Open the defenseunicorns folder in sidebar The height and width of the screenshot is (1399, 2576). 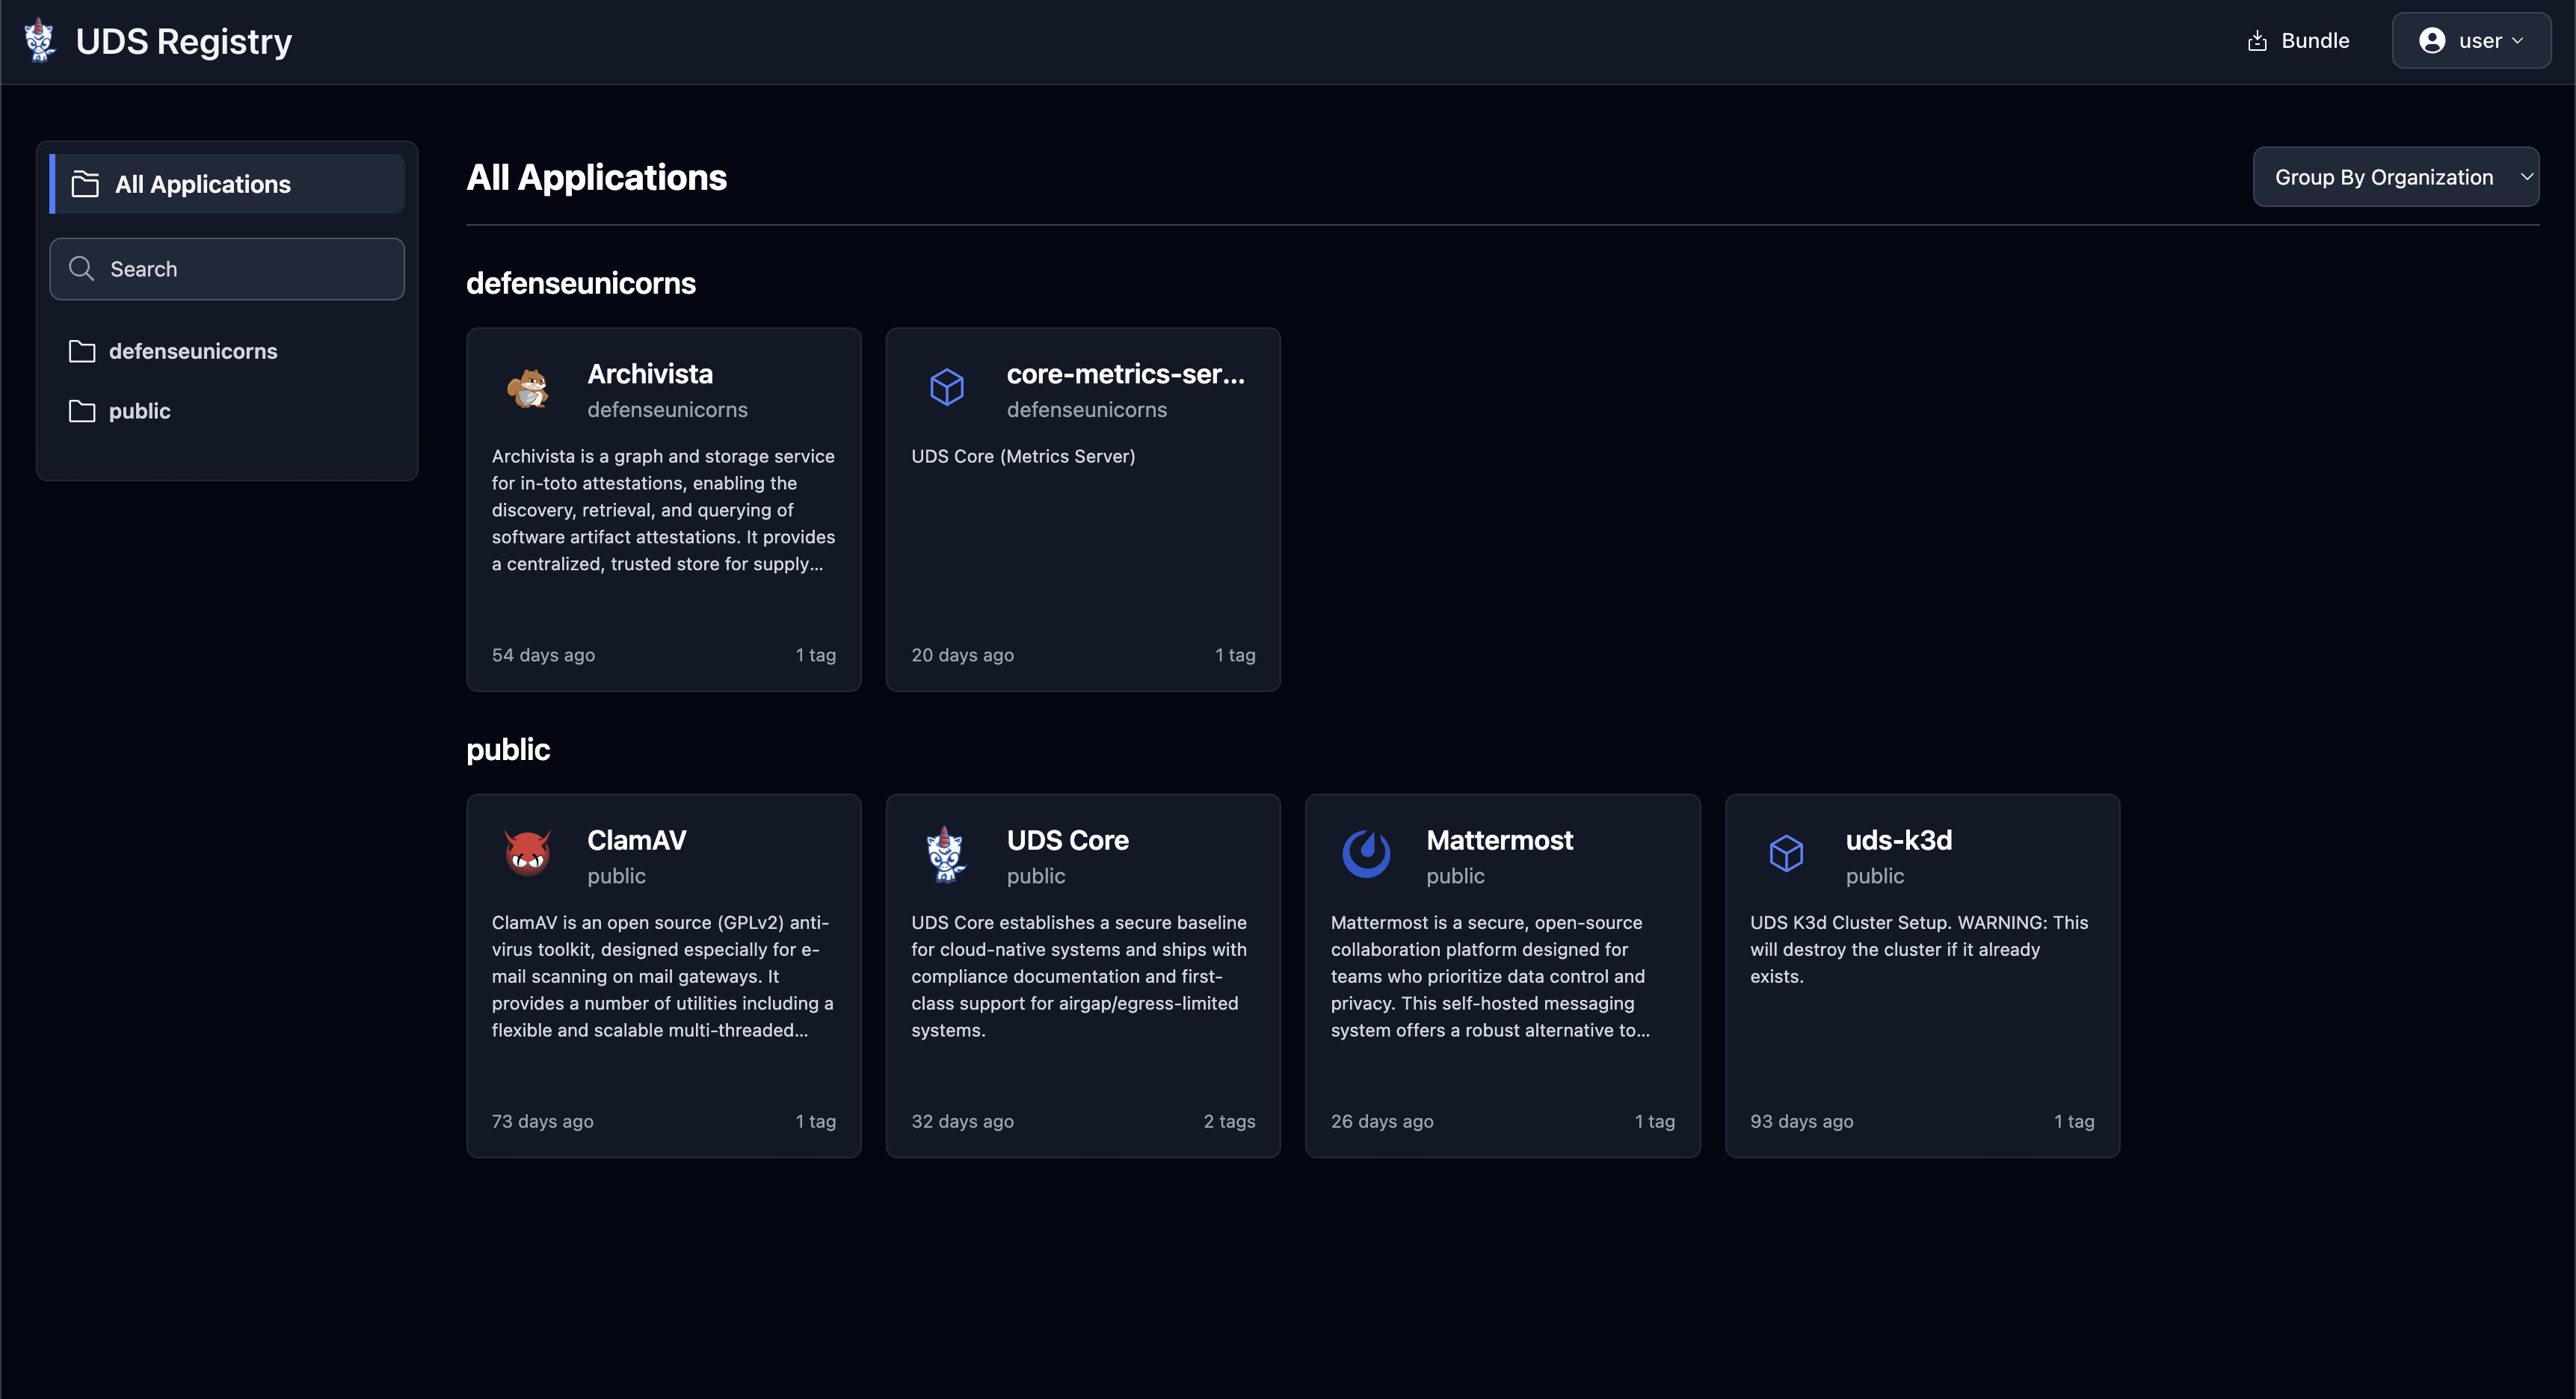193,351
